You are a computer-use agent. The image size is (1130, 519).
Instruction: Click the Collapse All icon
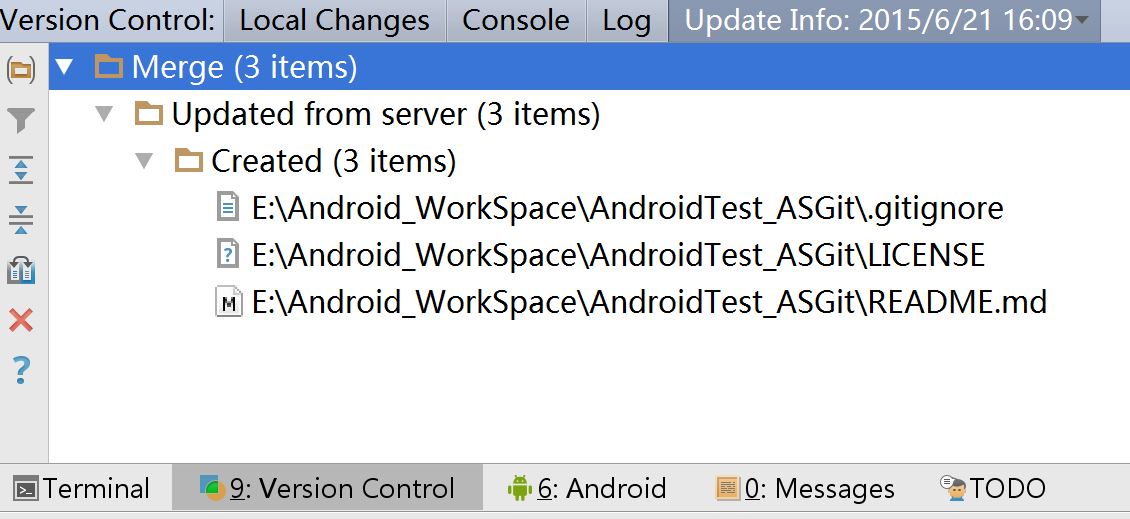point(21,219)
